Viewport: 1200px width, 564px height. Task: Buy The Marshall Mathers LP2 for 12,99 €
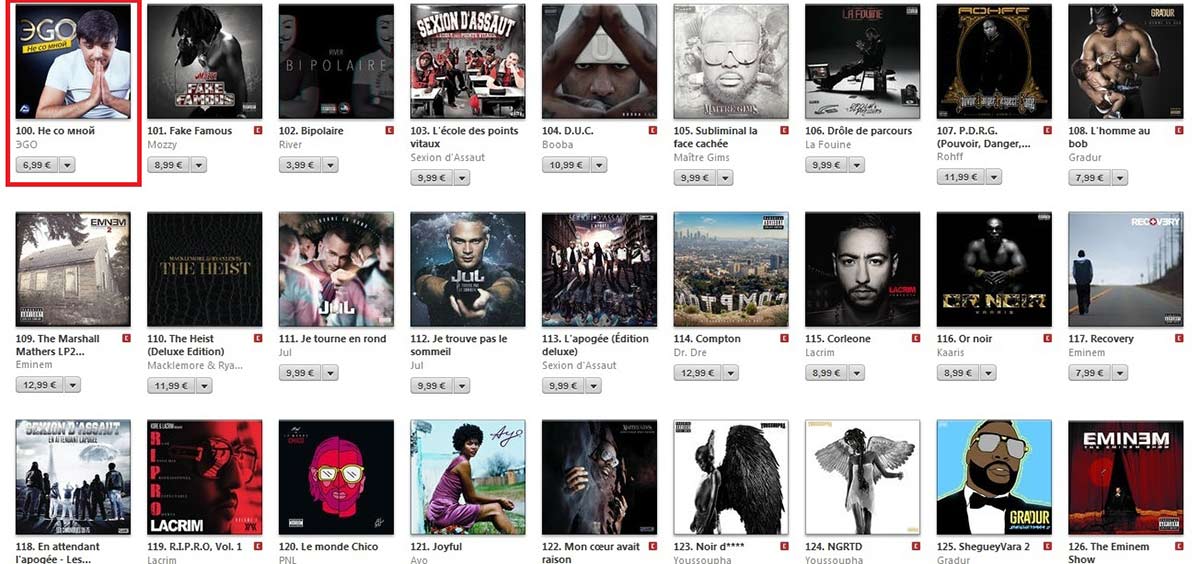(39, 385)
